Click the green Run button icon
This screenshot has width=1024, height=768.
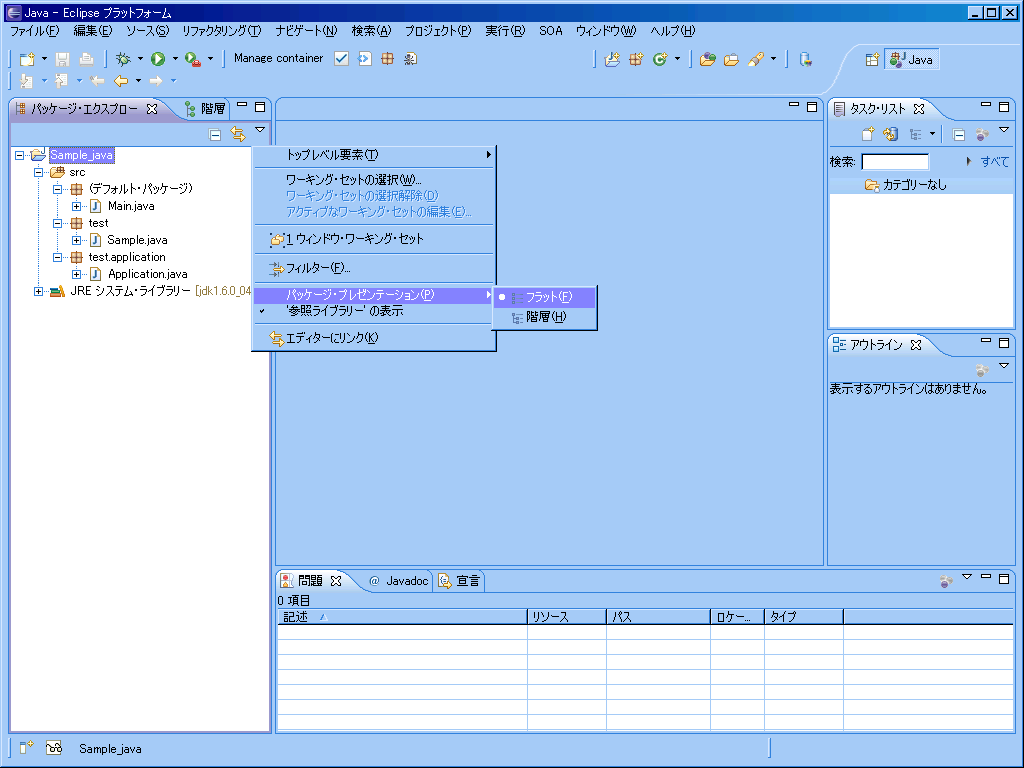pyautogui.click(x=157, y=59)
